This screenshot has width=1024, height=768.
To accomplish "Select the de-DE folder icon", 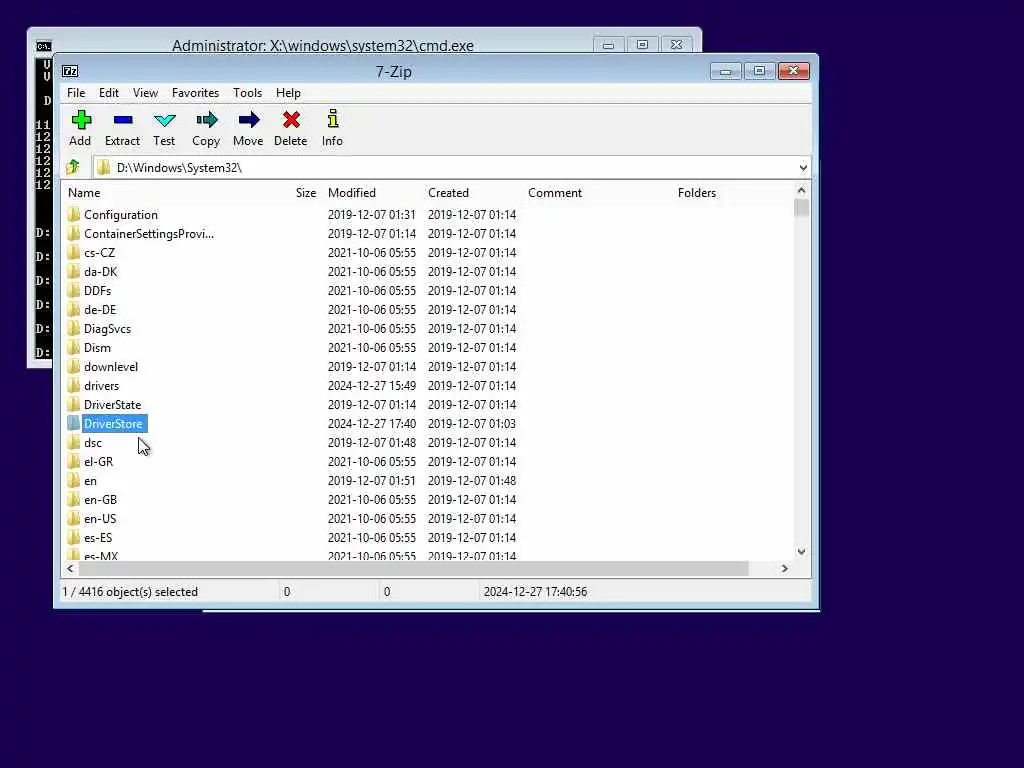I will (x=74, y=309).
